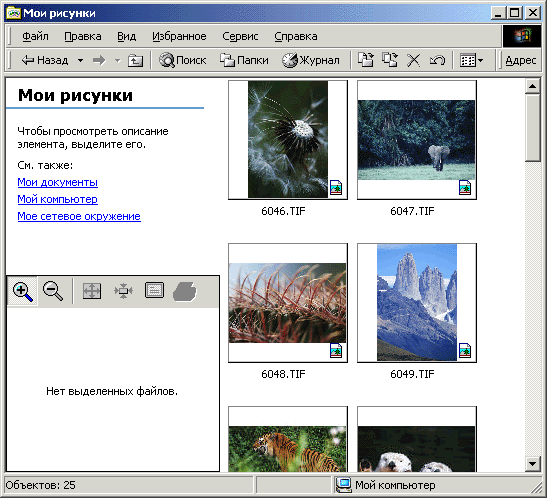This screenshot has width=547, height=498.
Task: Select the full-size preview icon
Action: [92, 291]
